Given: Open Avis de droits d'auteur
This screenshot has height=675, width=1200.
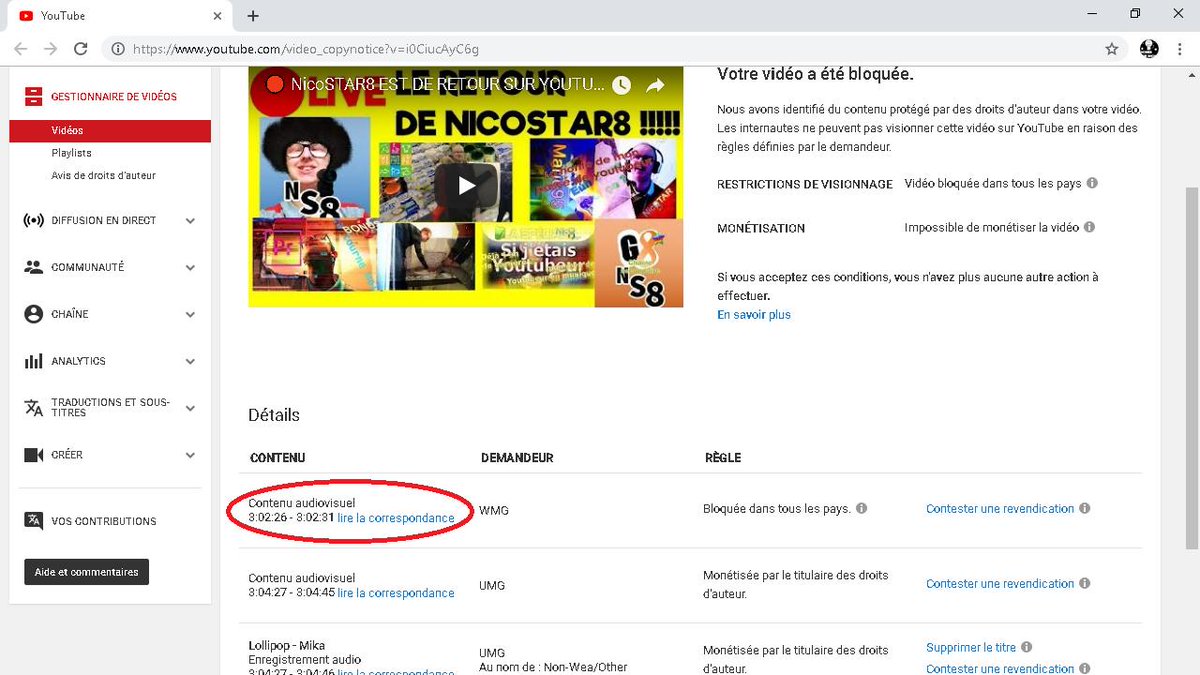Looking at the screenshot, I should [104, 176].
